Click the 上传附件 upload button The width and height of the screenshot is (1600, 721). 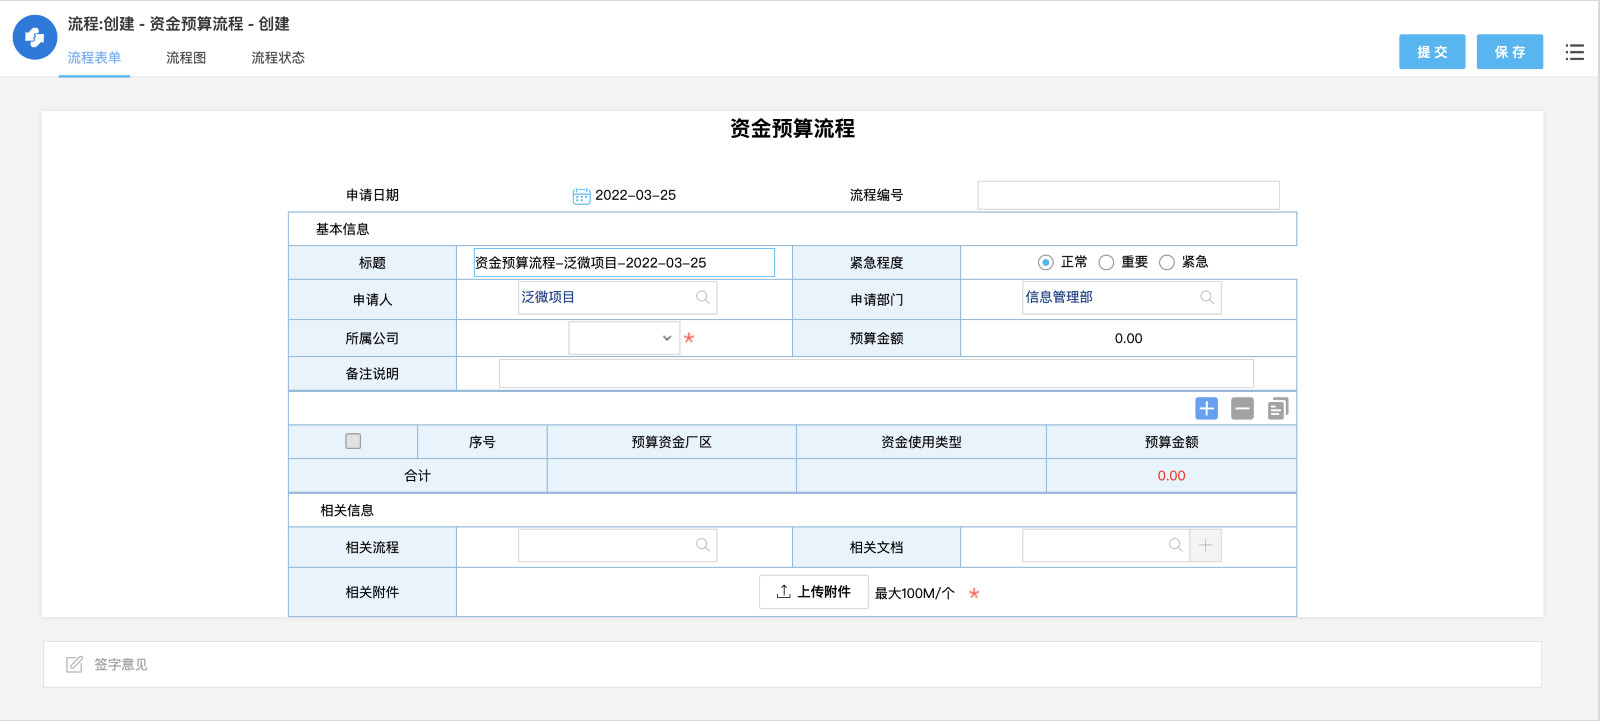point(814,592)
